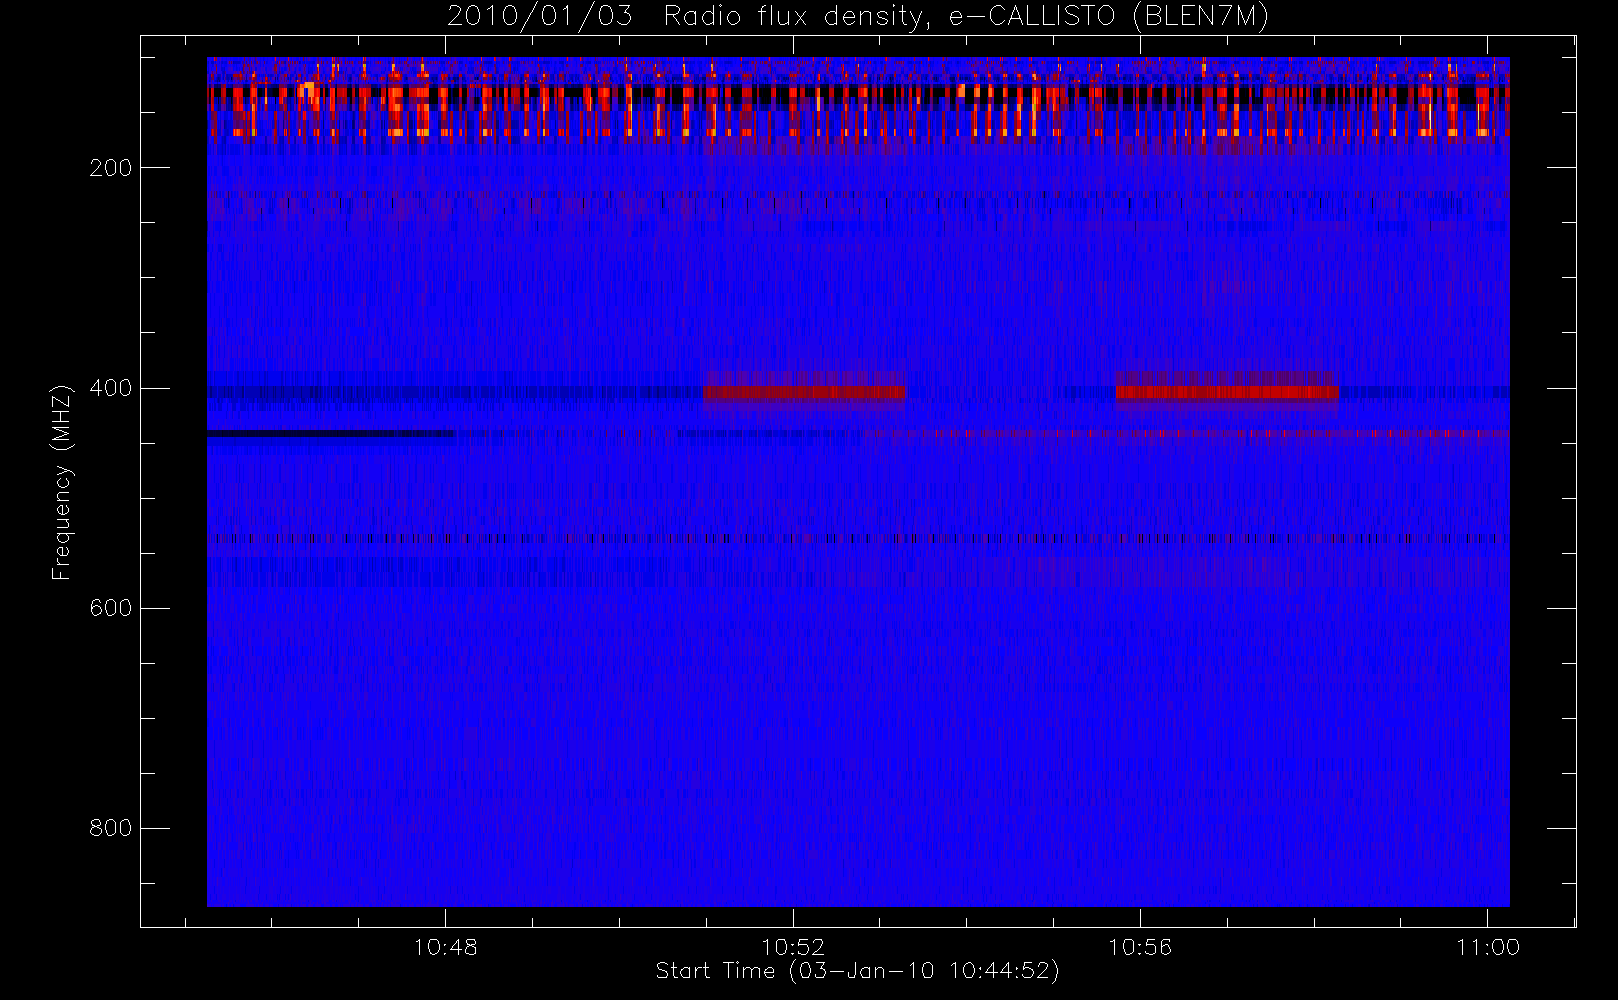Viewport: 1618px width, 1000px height.
Task: Click the Frequency (MHZ) axis label
Action: coord(62,482)
